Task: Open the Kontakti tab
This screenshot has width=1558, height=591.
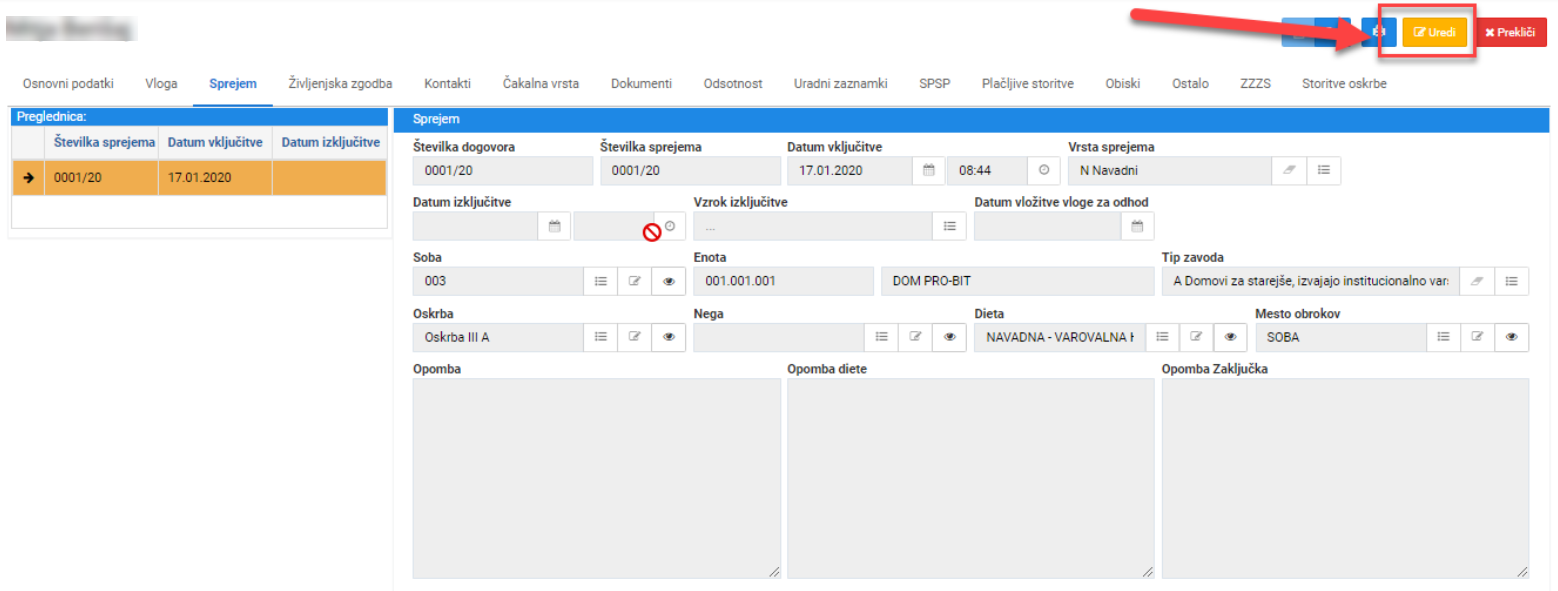Action: [447, 84]
